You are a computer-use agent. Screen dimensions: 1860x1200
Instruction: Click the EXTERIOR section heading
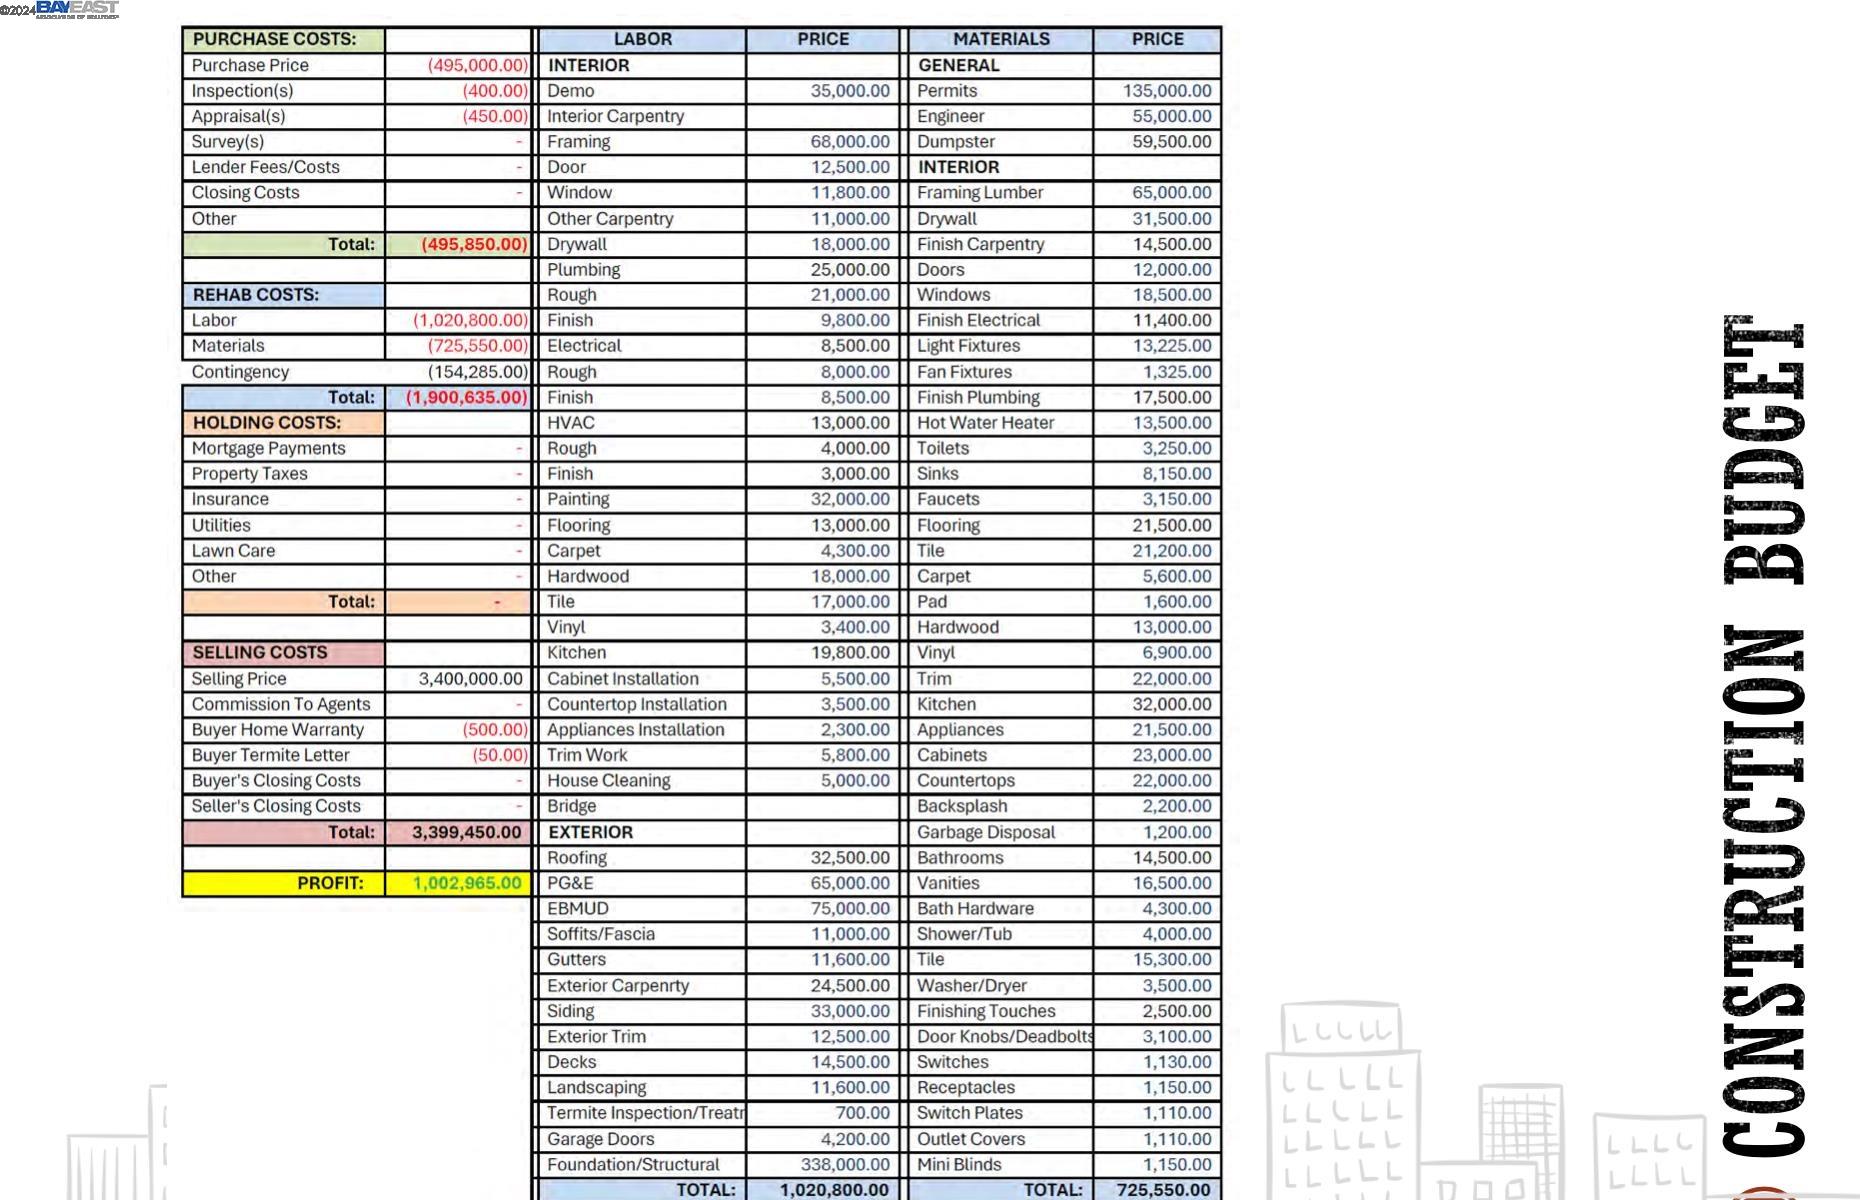[x=590, y=832]
